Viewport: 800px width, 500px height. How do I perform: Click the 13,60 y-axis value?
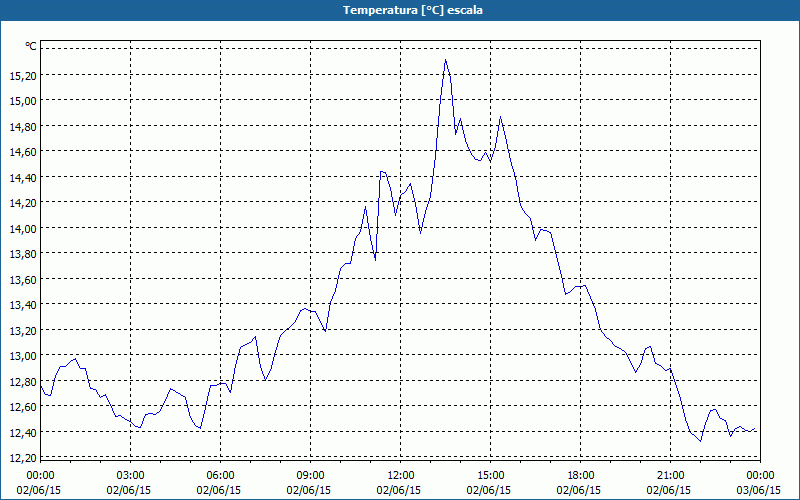pyautogui.click(x=23, y=280)
